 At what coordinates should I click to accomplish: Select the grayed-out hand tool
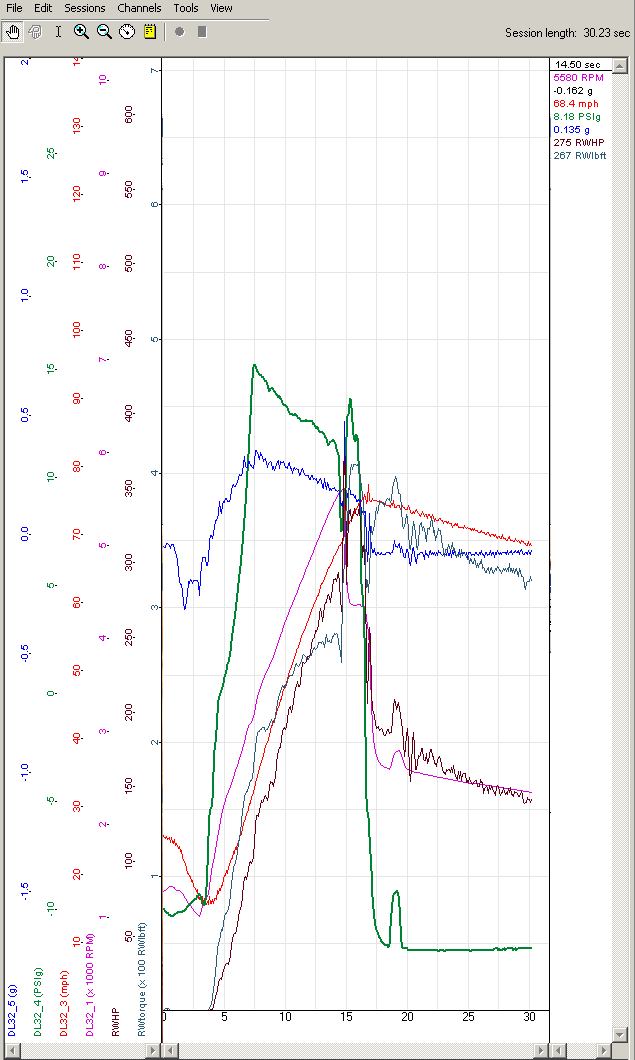point(35,32)
